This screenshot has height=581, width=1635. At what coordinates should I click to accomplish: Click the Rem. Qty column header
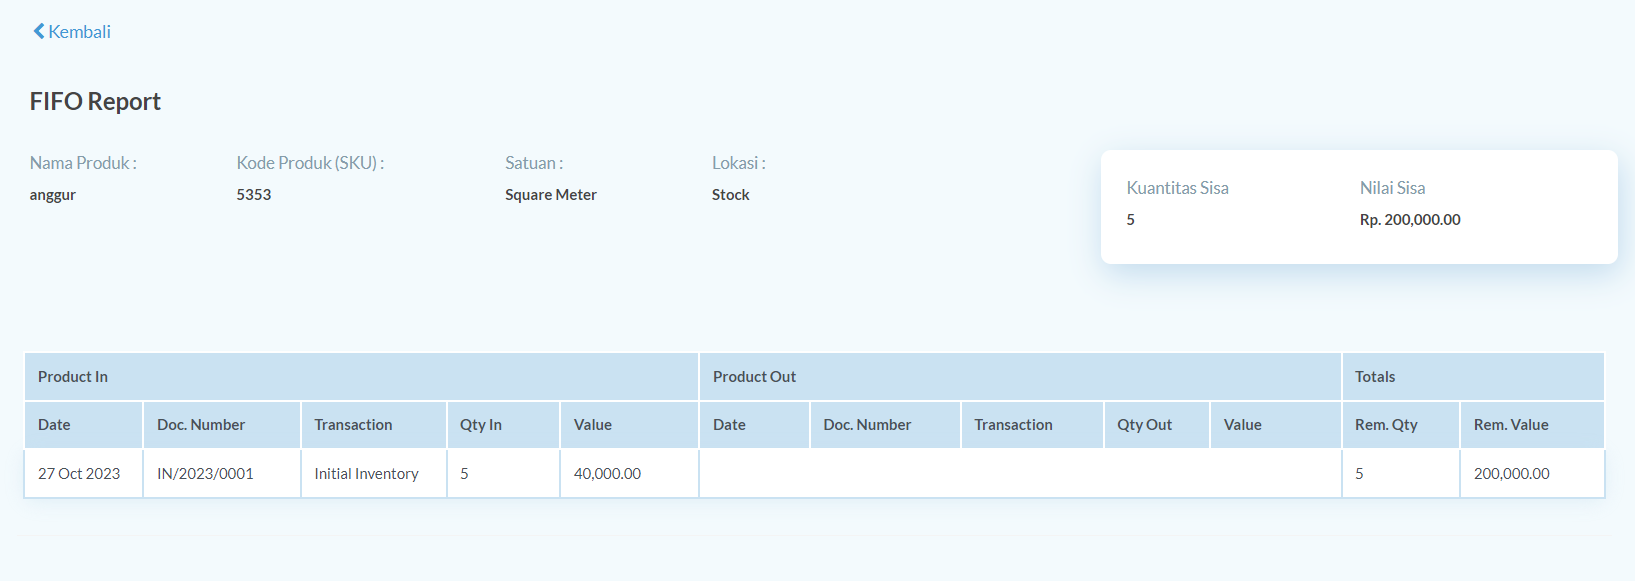(1400, 425)
